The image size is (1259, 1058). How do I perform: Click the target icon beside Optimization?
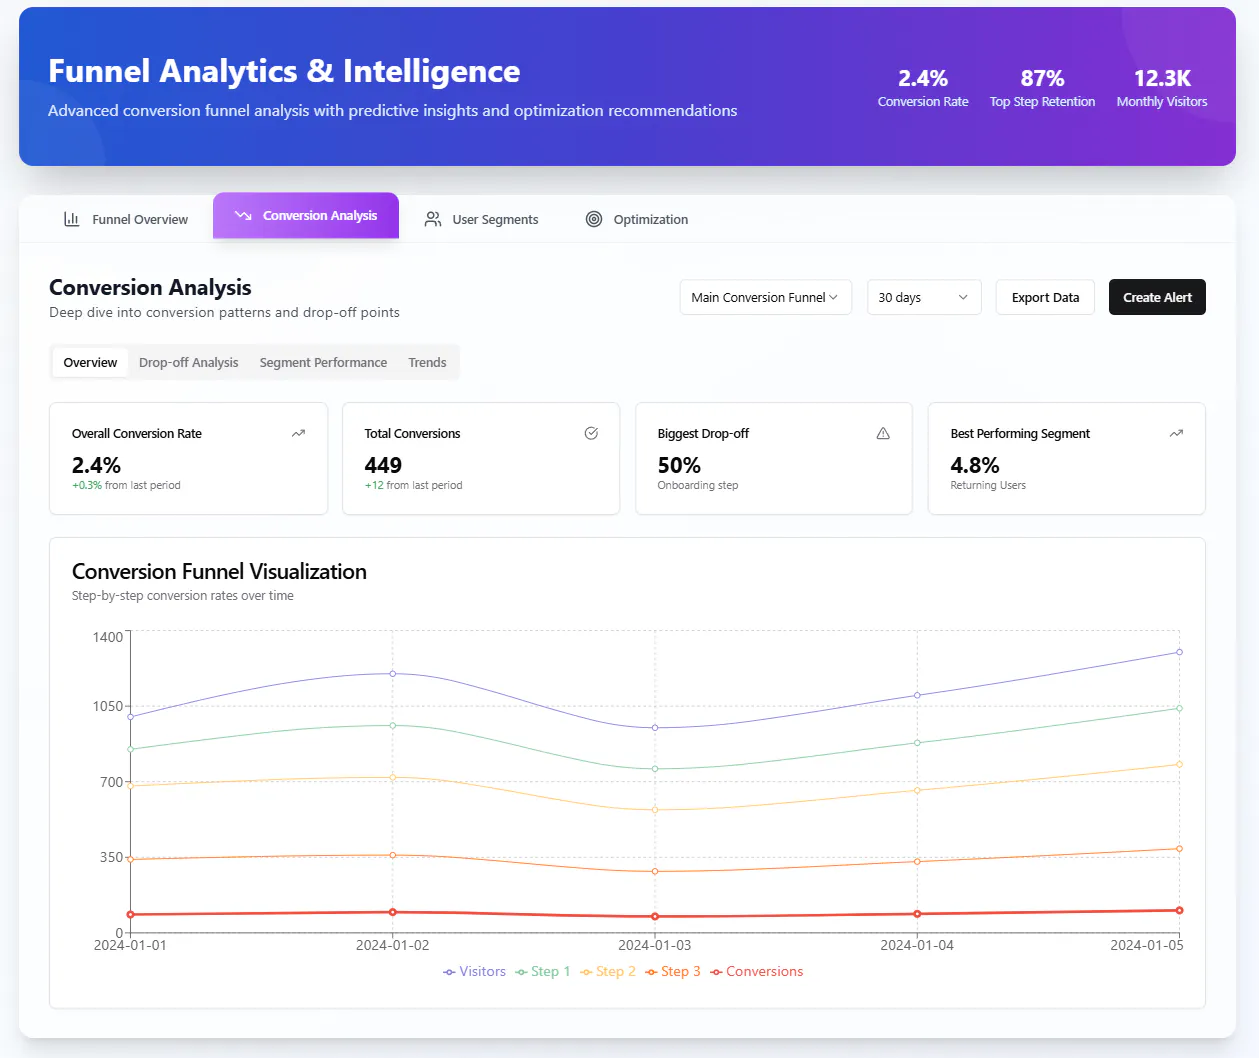coord(594,219)
